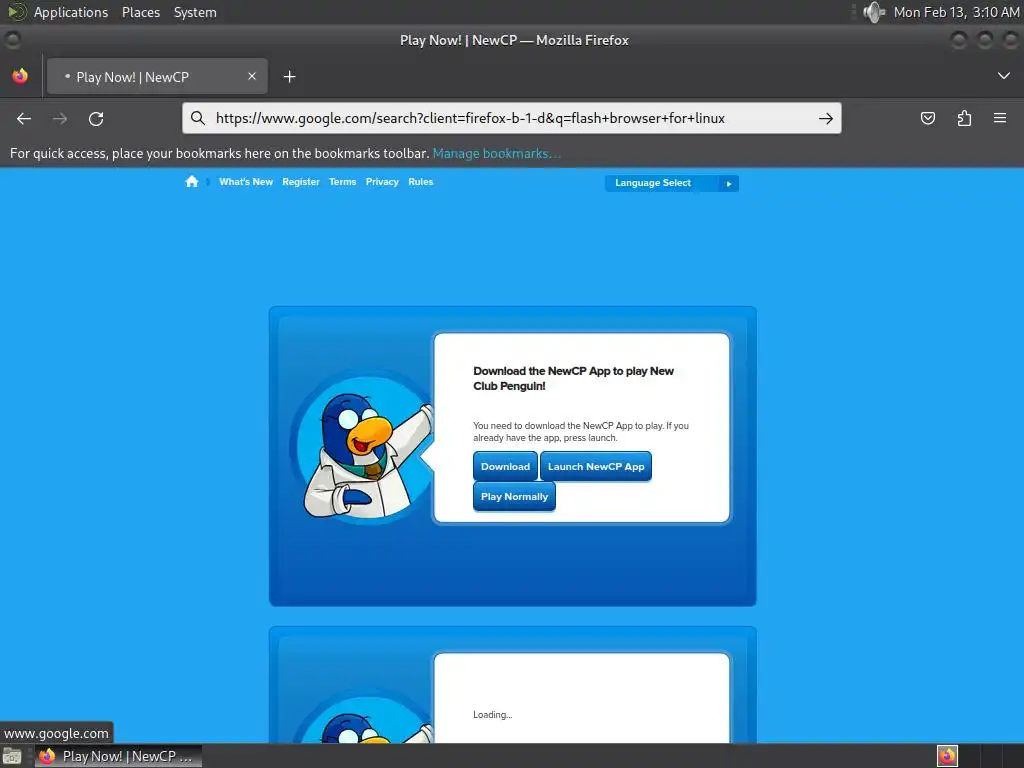Click the search magnifier in the URL bar
1024x768 pixels.
tap(198, 118)
